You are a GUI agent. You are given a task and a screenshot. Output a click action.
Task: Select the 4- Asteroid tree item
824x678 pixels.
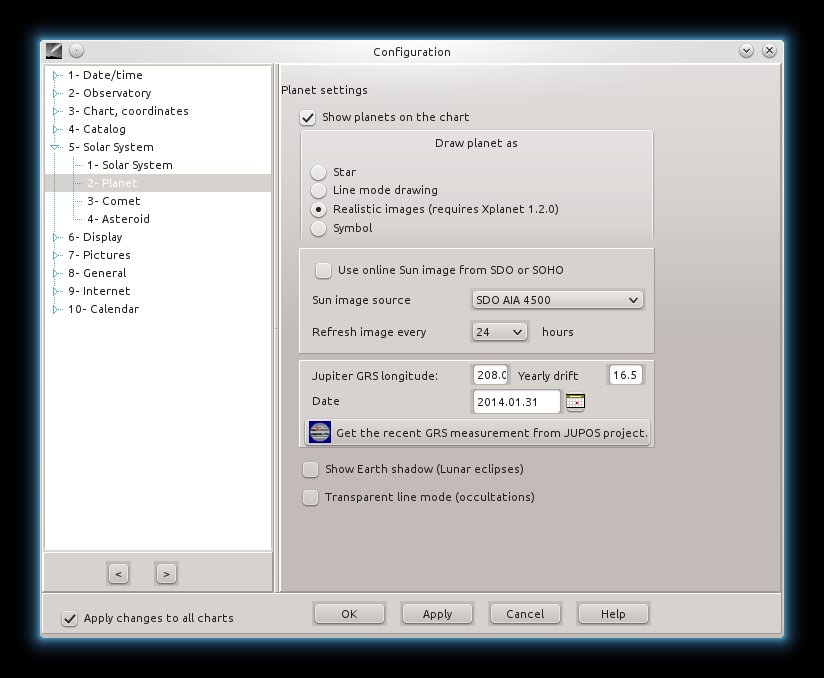click(x=118, y=219)
